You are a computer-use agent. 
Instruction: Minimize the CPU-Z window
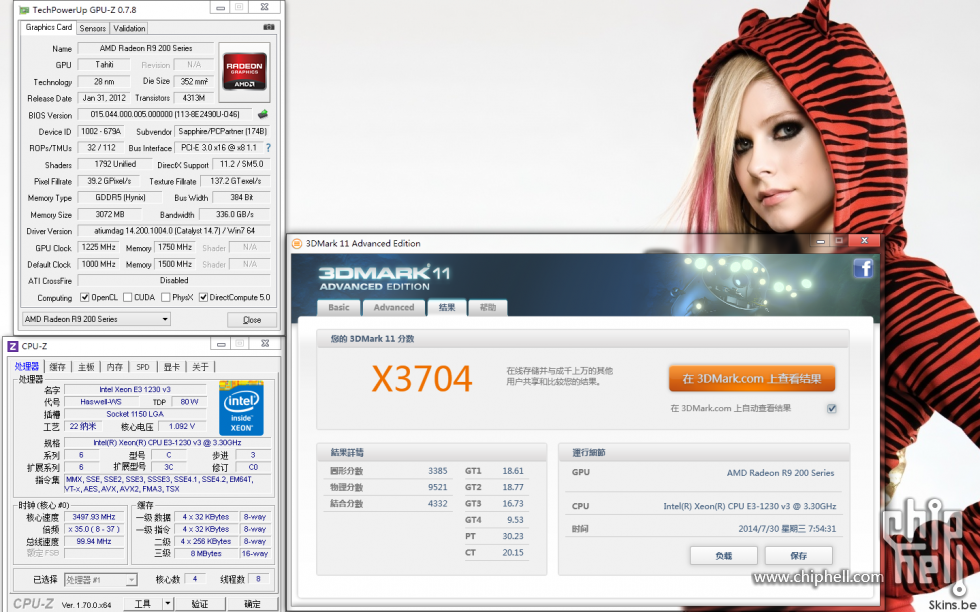coord(221,344)
